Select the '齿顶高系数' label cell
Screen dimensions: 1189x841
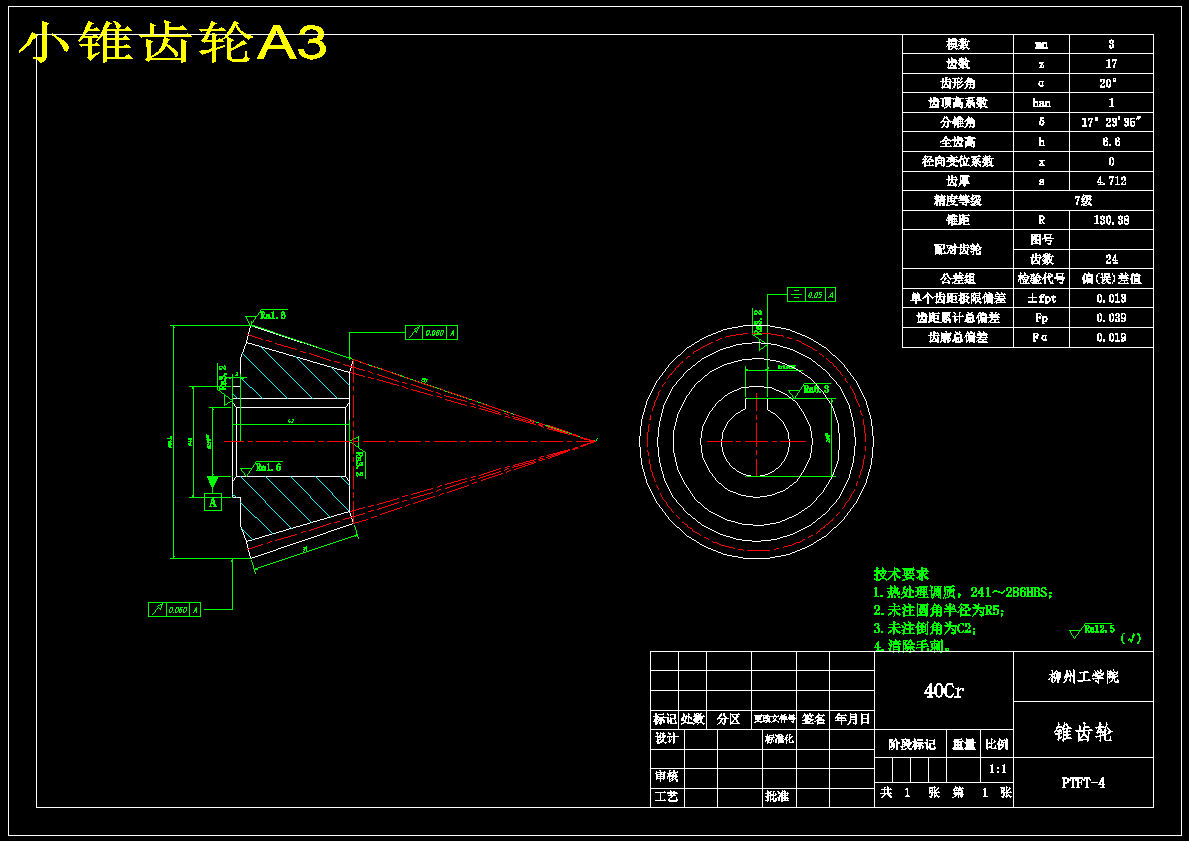[x=958, y=103]
